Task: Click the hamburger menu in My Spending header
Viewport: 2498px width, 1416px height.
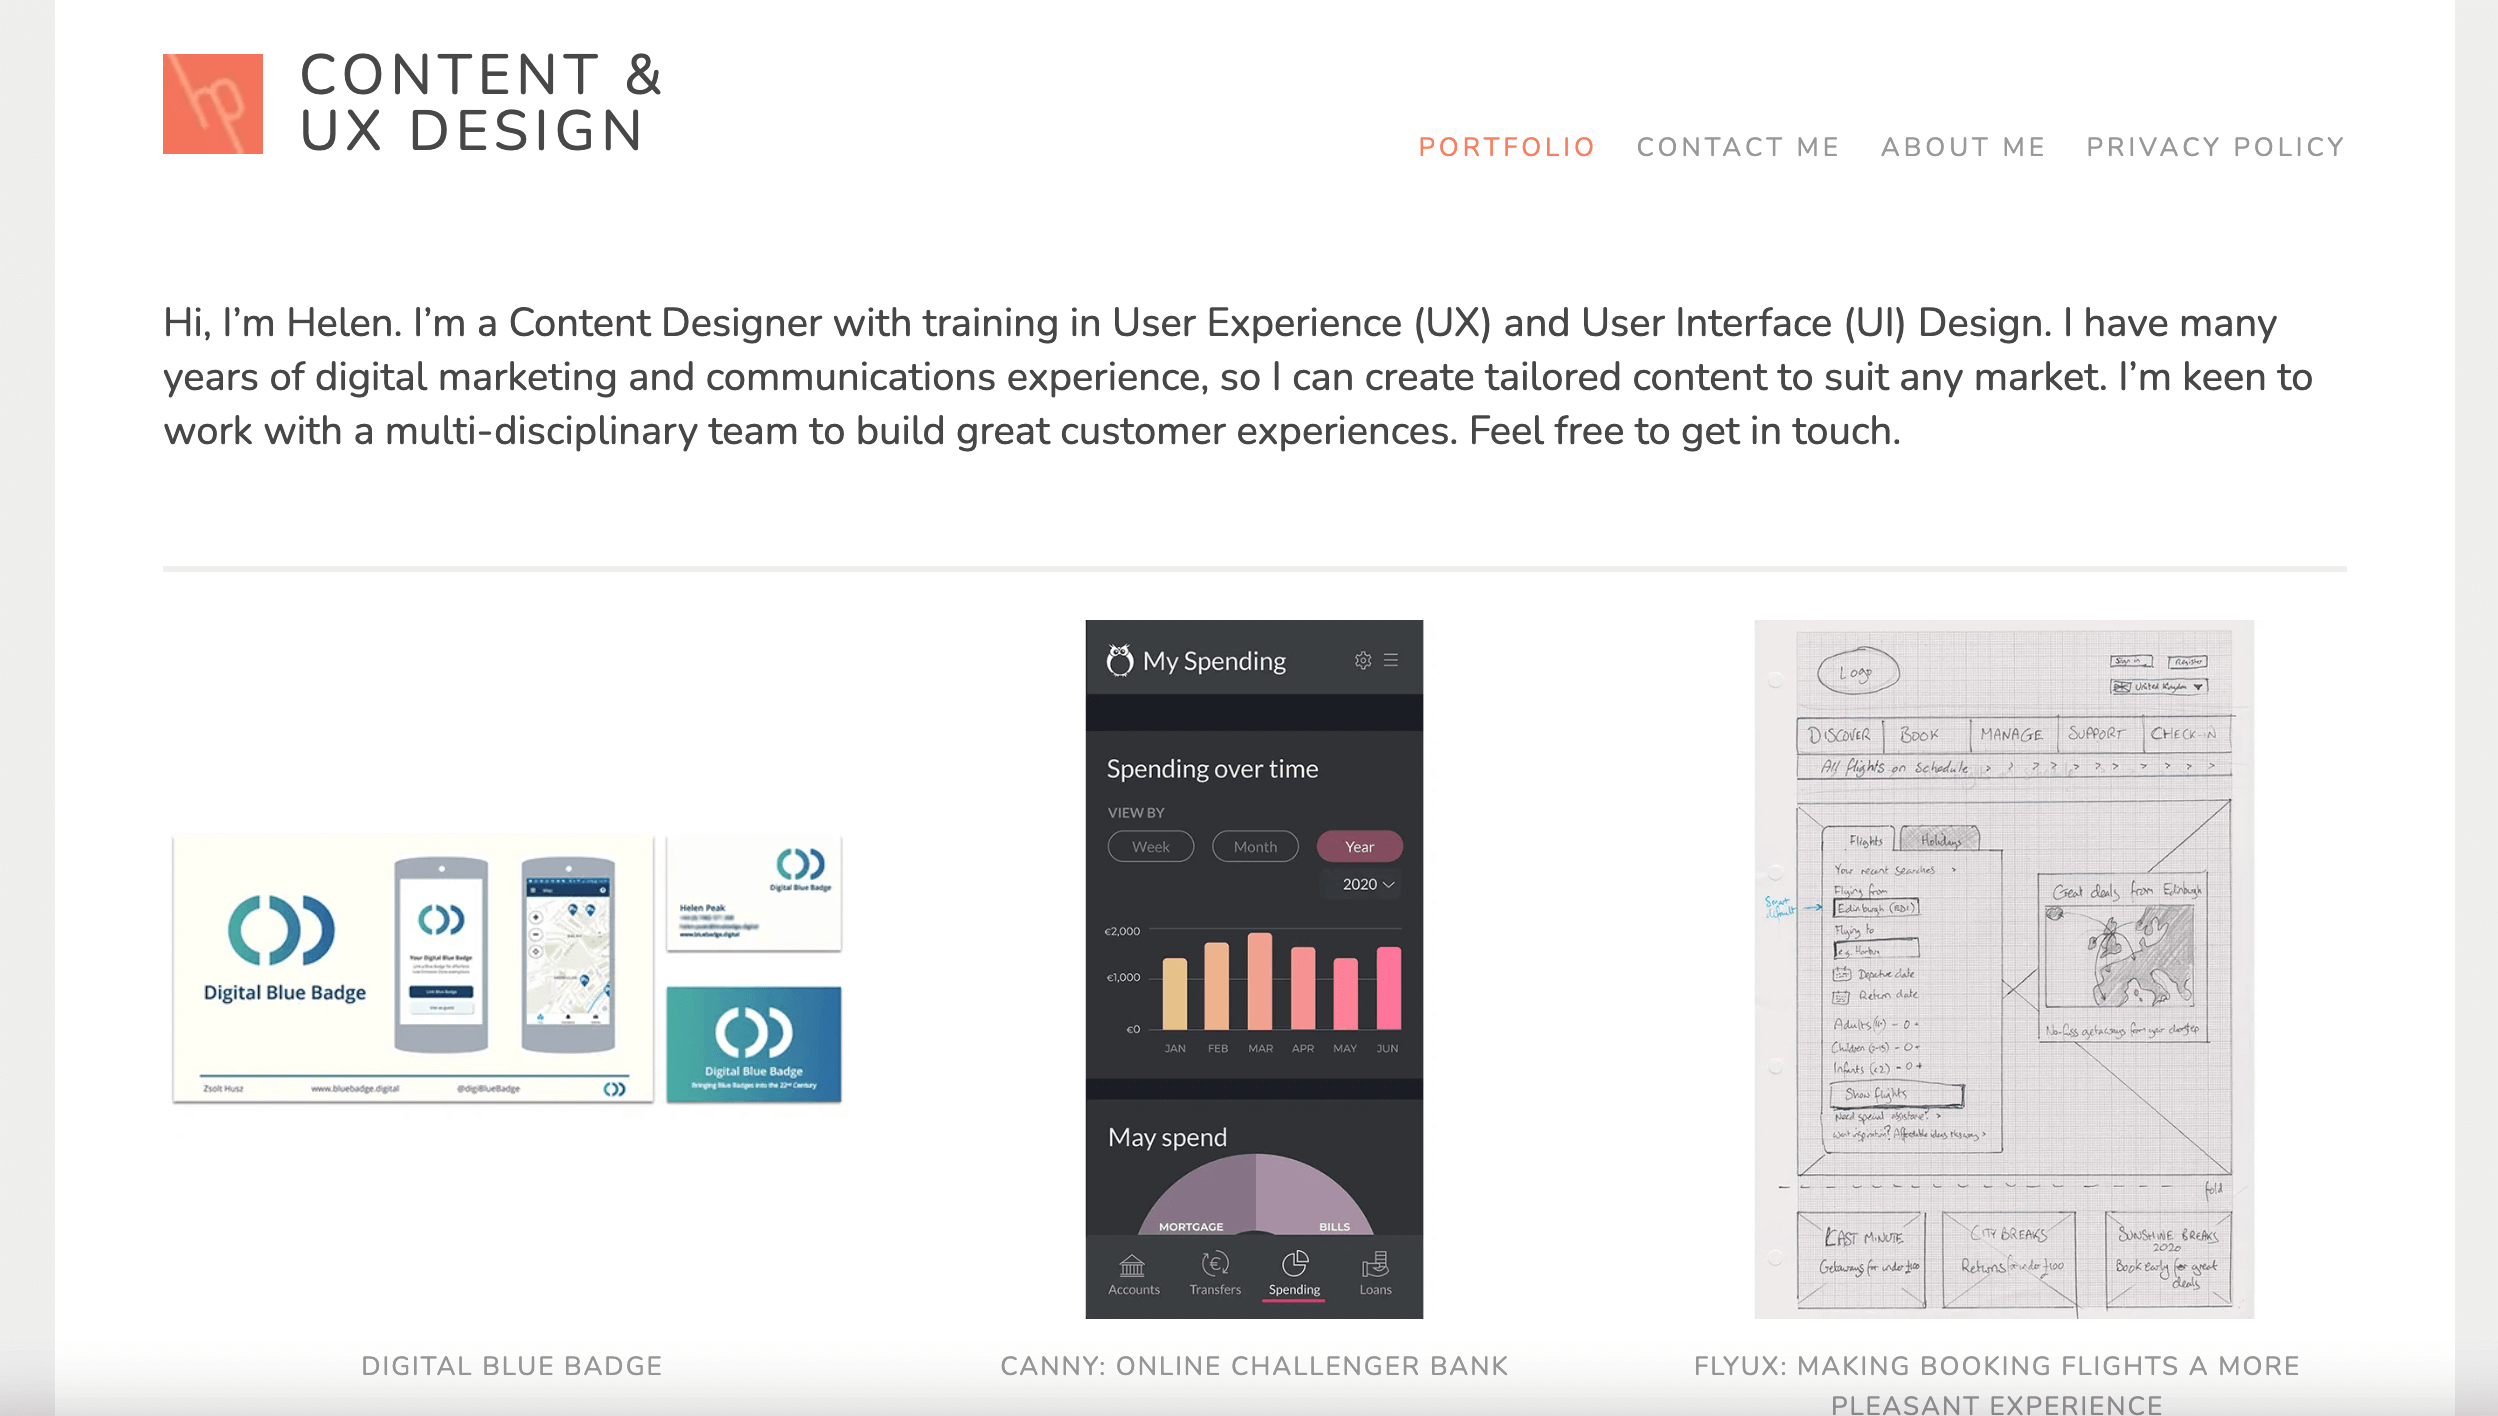Action: point(1391,660)
